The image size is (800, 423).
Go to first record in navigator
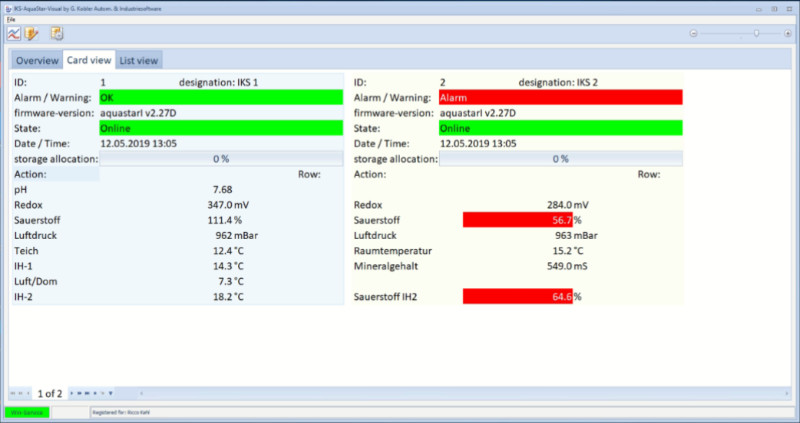(13, 393)
